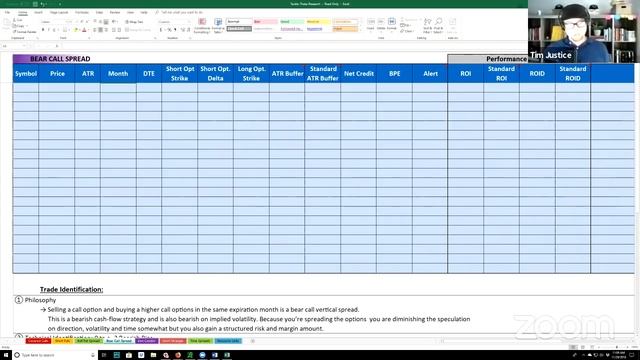The height and width of the screenshot is (360, 640).
Task: Click the Alert column header
Action: (430, 74)
